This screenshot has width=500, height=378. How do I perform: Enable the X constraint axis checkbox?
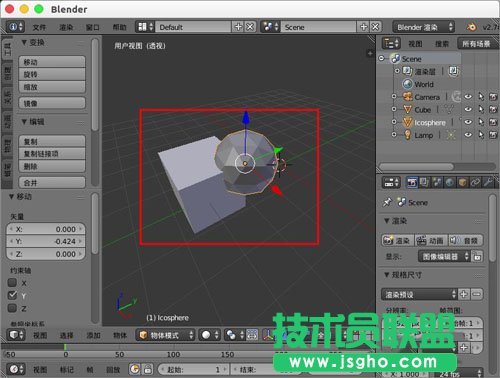12,283
